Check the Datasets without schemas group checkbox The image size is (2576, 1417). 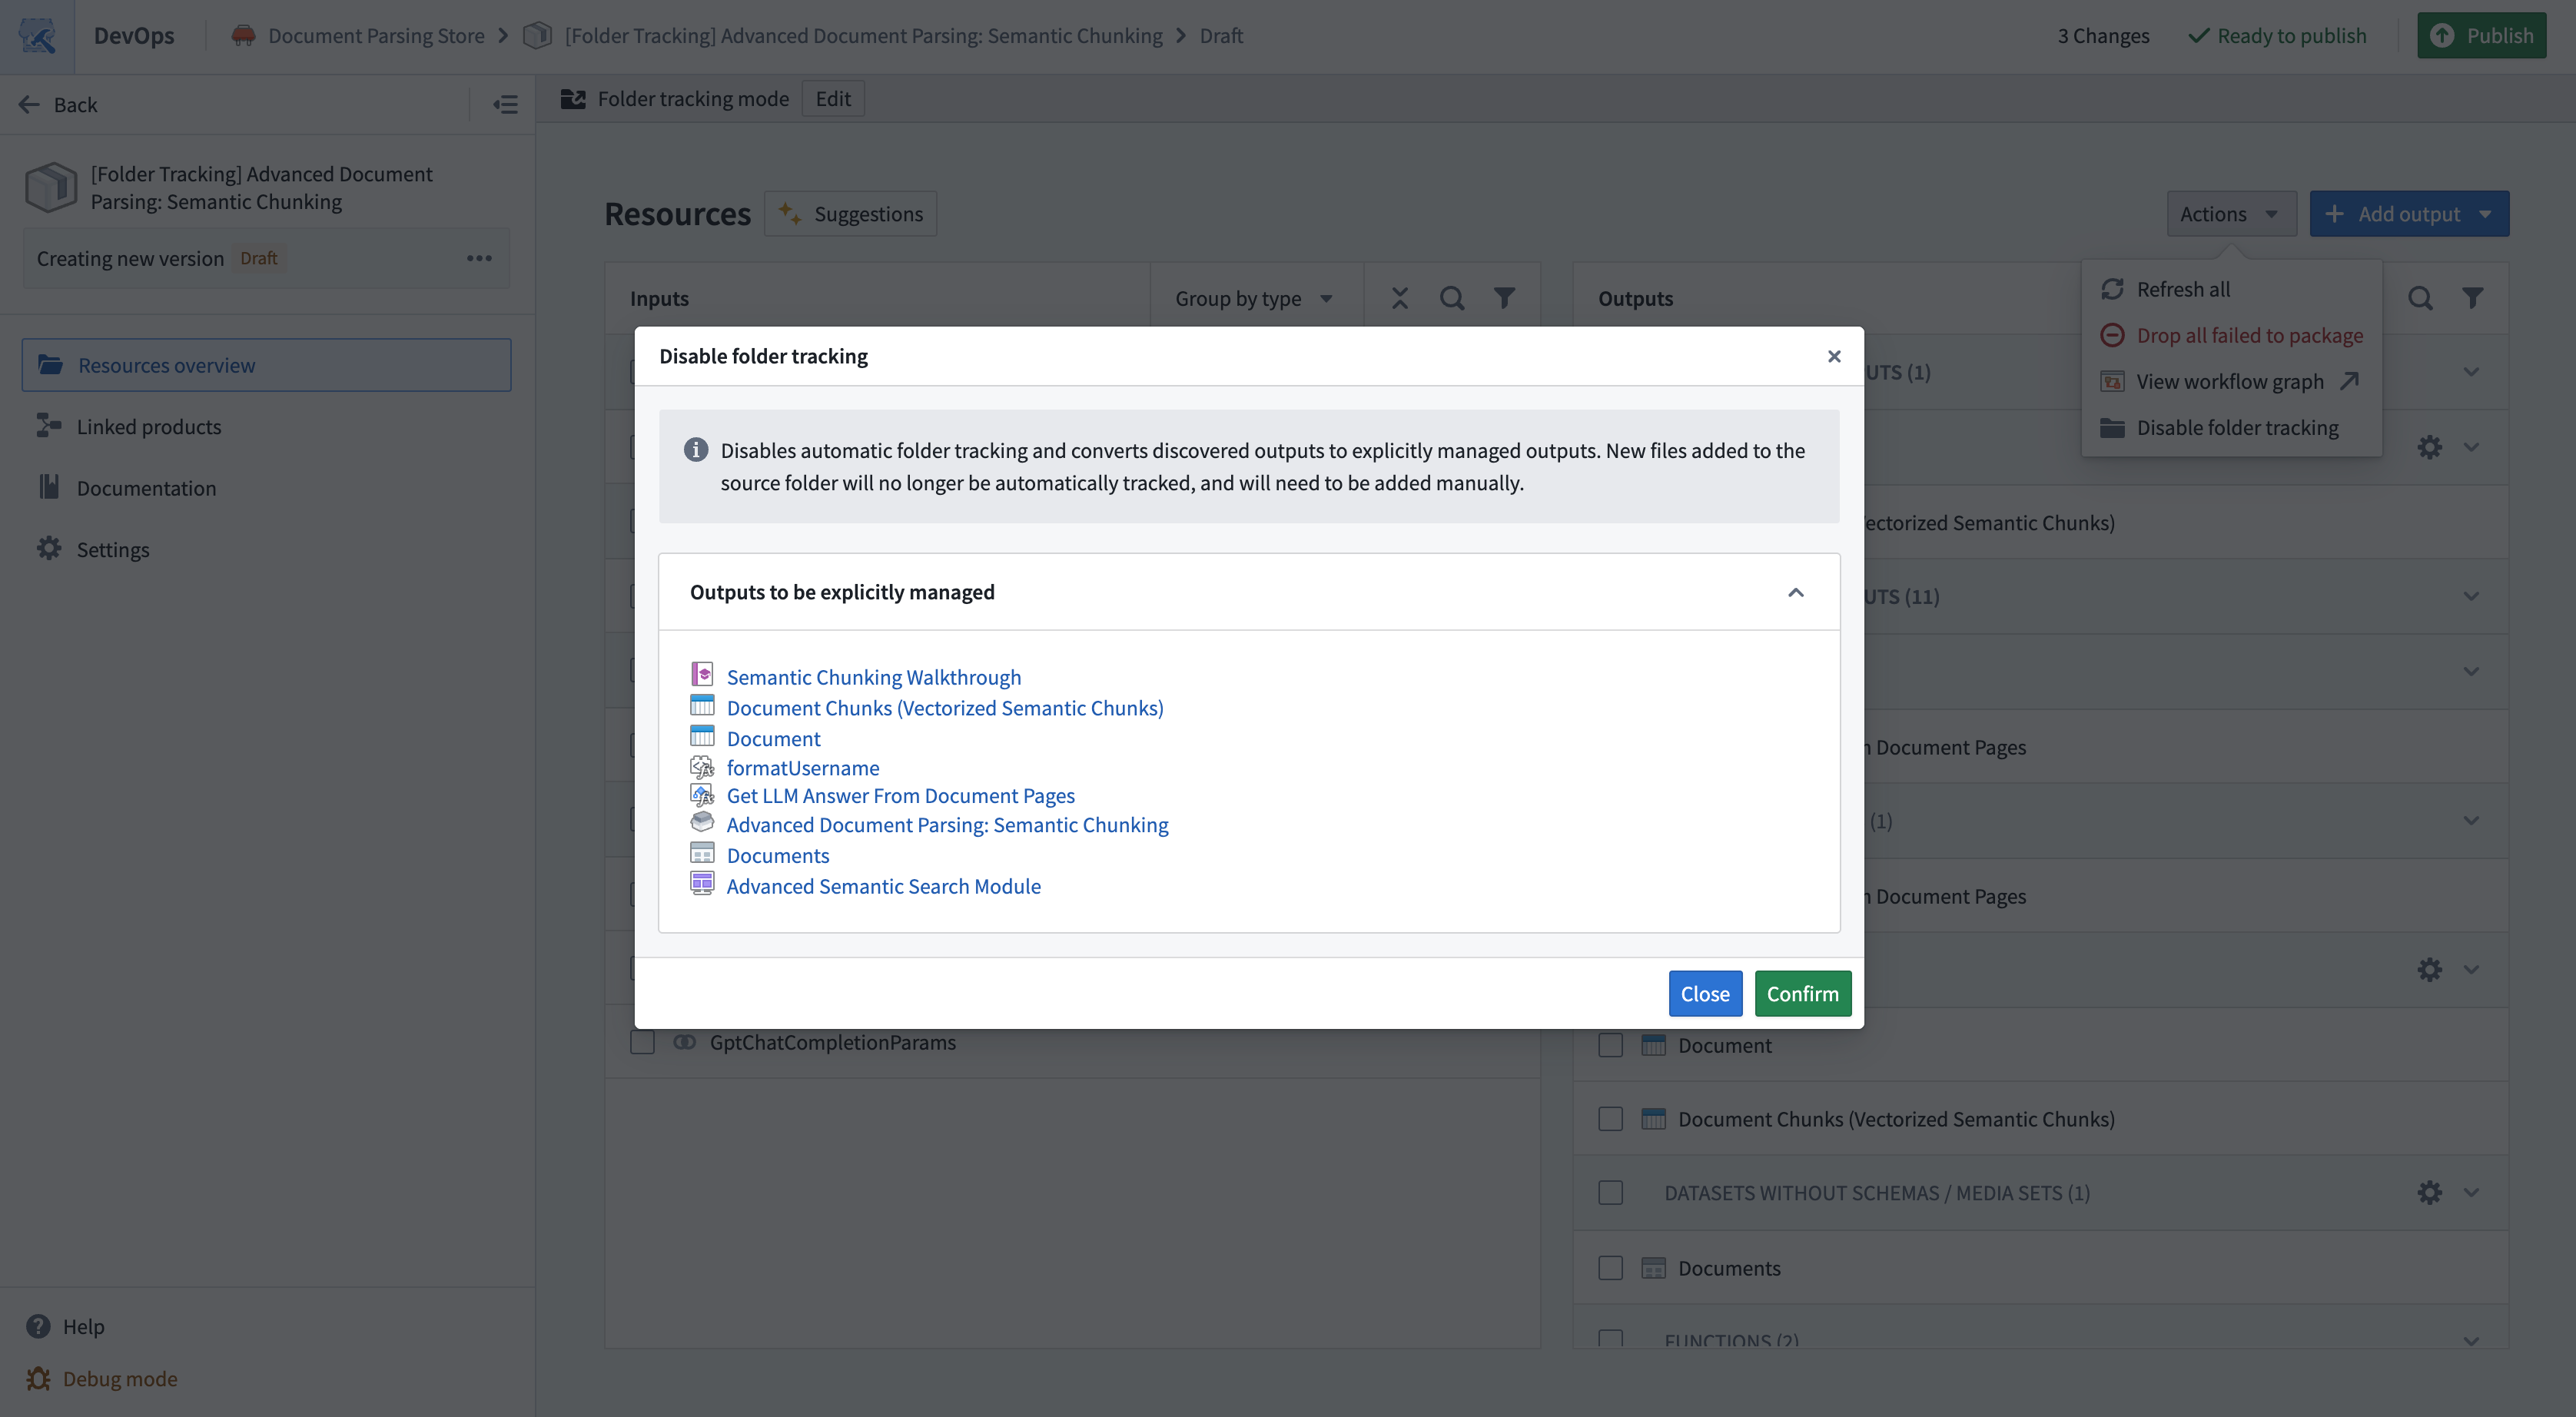1610,1193
